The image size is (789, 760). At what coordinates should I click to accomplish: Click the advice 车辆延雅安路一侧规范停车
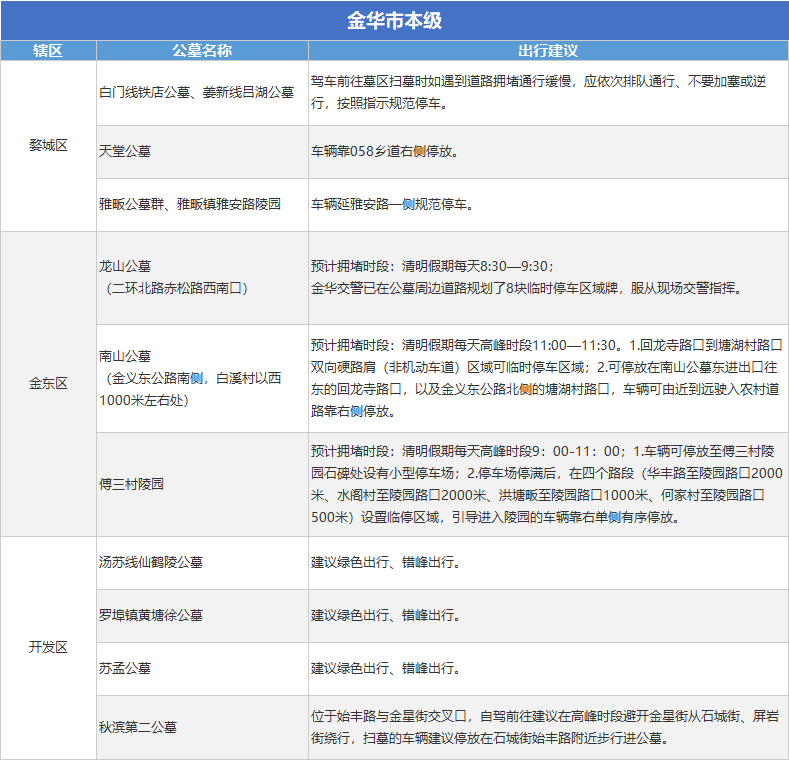click(x=392, y=204)
